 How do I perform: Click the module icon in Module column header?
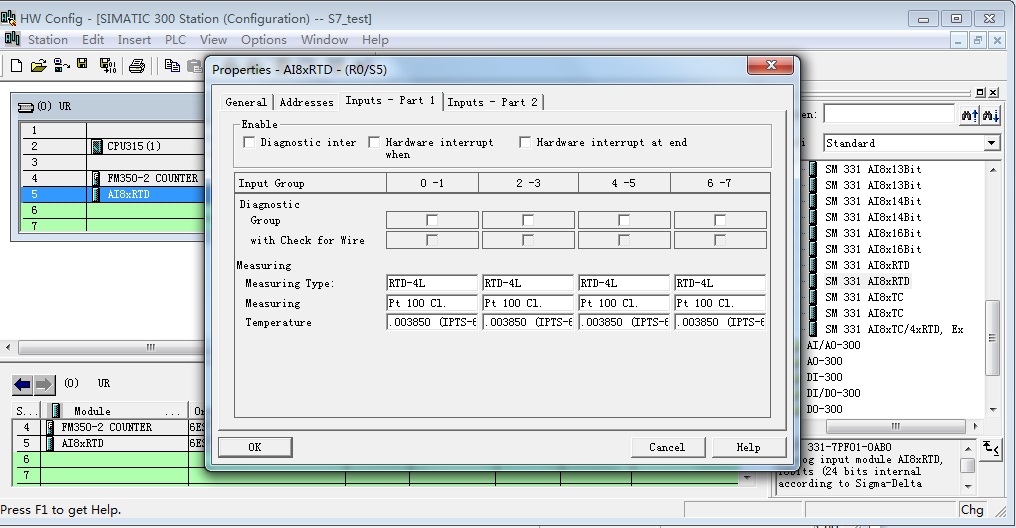(56, 411)
